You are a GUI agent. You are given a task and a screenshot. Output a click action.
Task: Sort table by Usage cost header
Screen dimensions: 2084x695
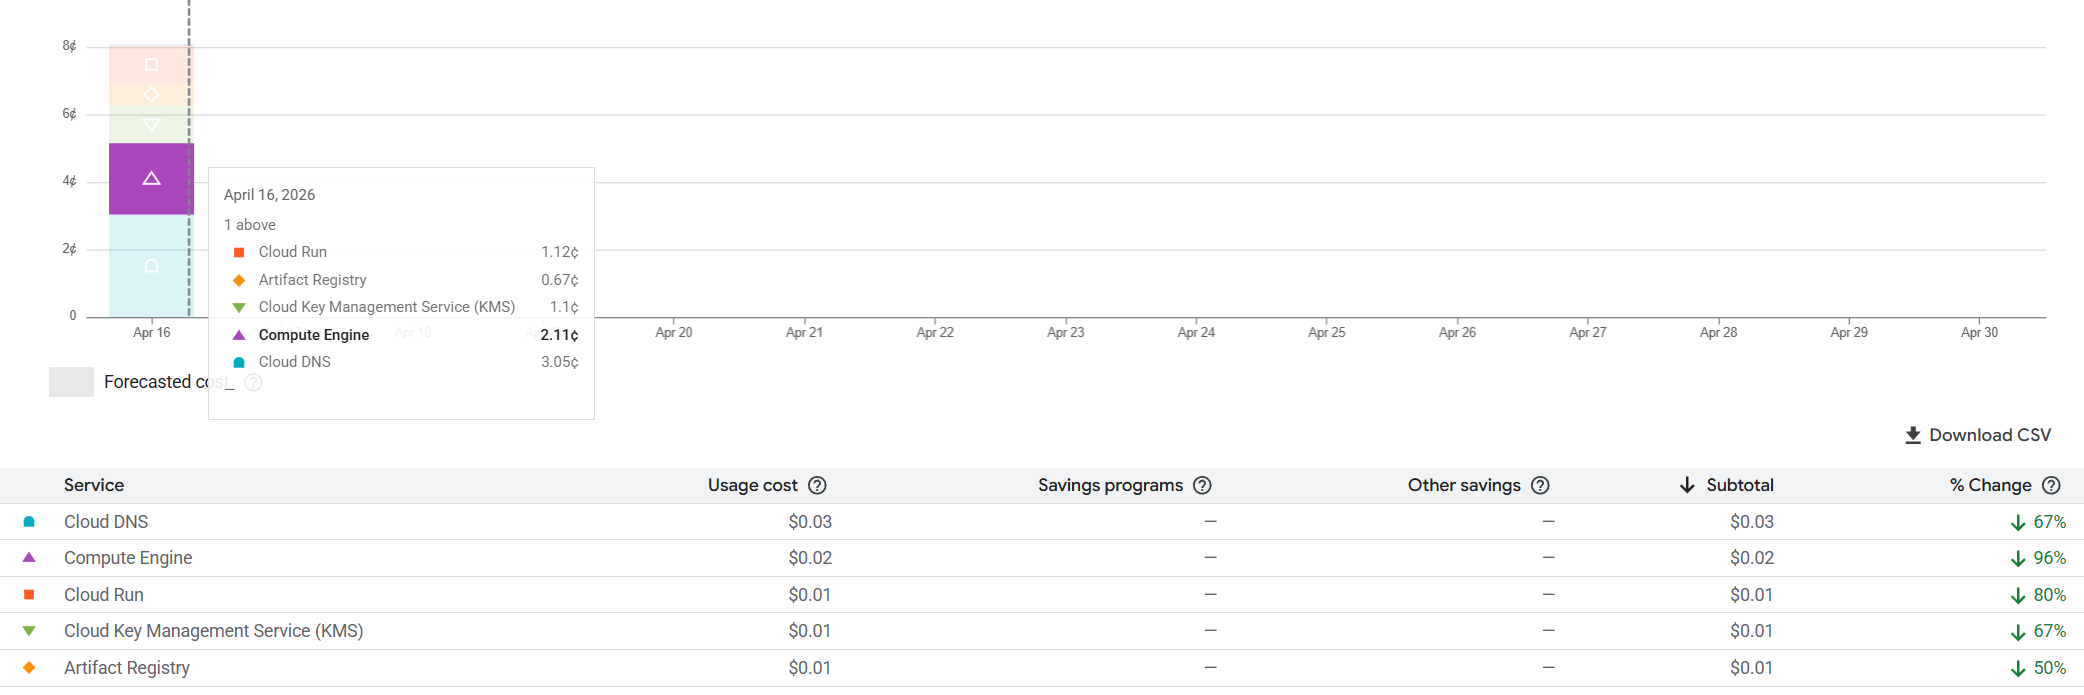752,485
